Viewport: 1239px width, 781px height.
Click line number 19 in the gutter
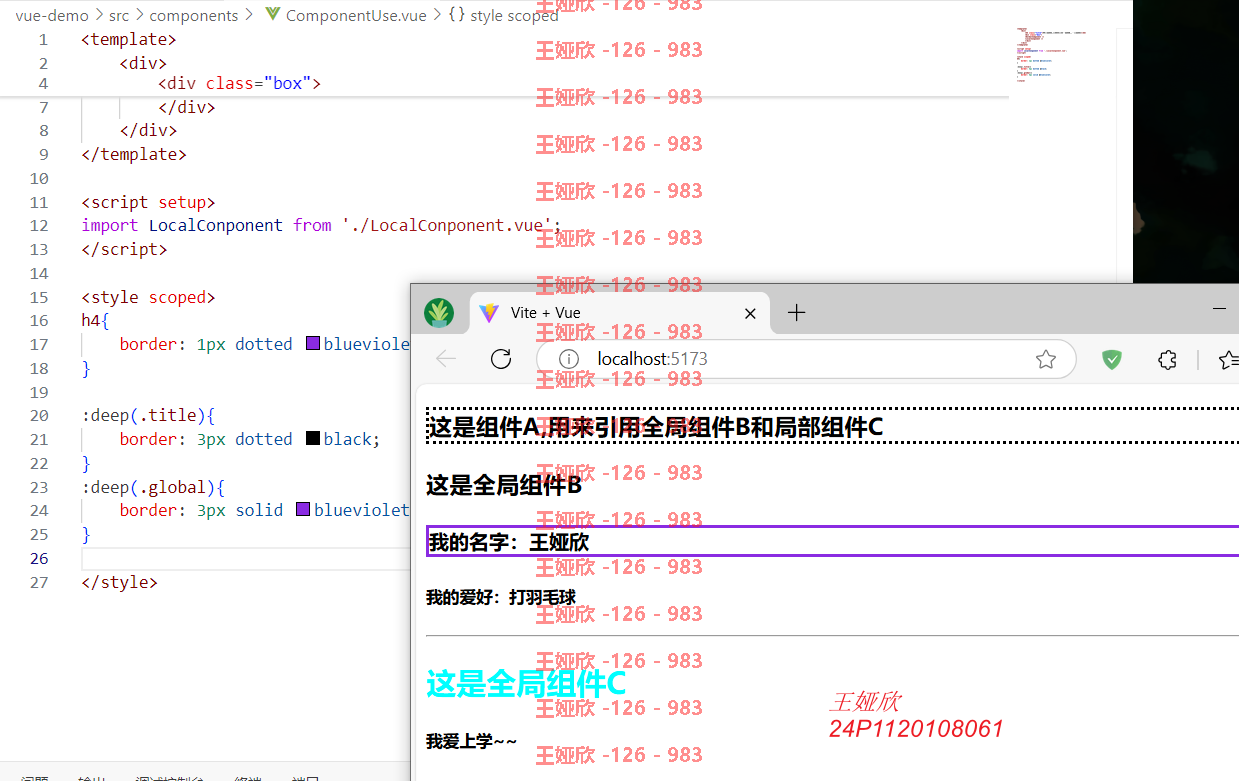pos(38,392)
